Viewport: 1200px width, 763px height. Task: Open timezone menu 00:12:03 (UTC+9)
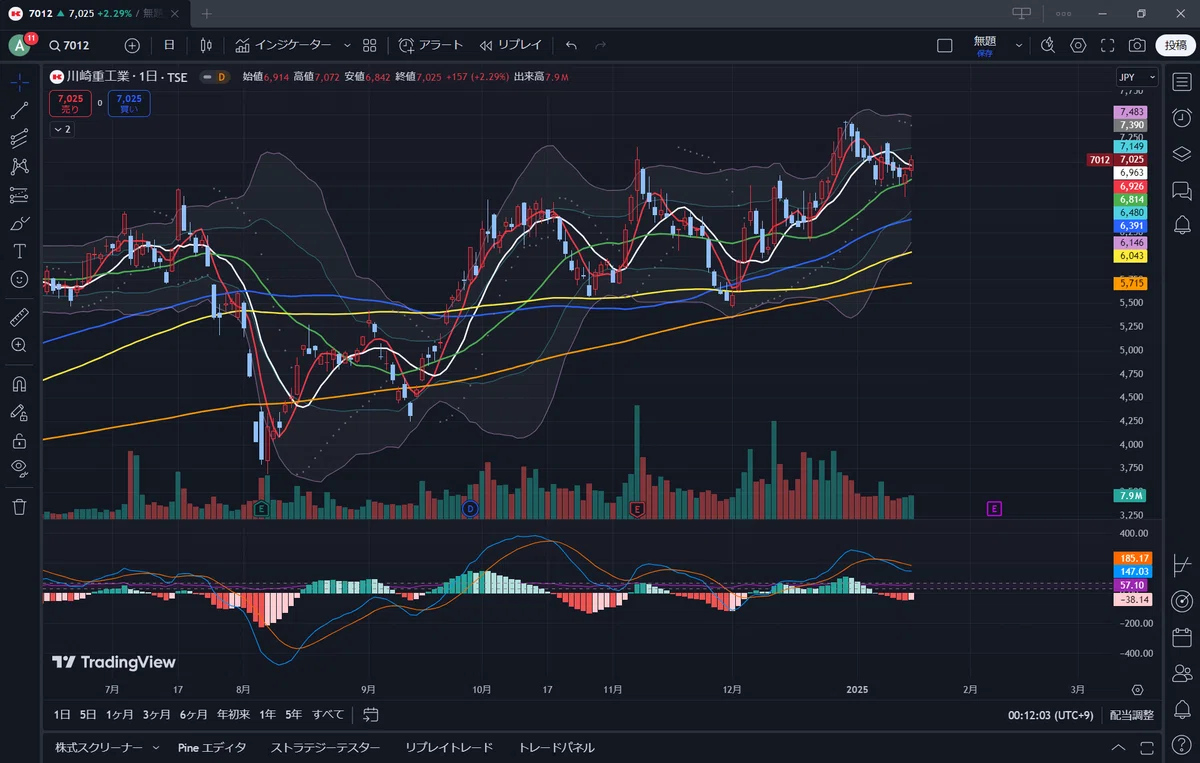[1050, 715]
